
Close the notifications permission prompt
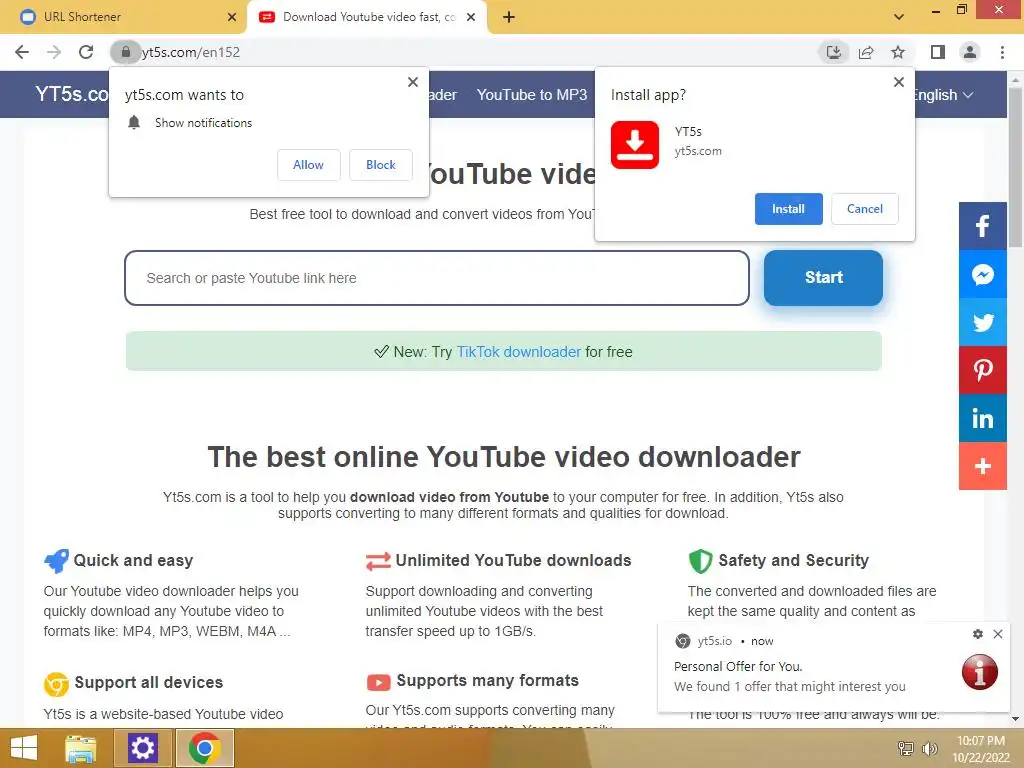[x=413, y=82]
